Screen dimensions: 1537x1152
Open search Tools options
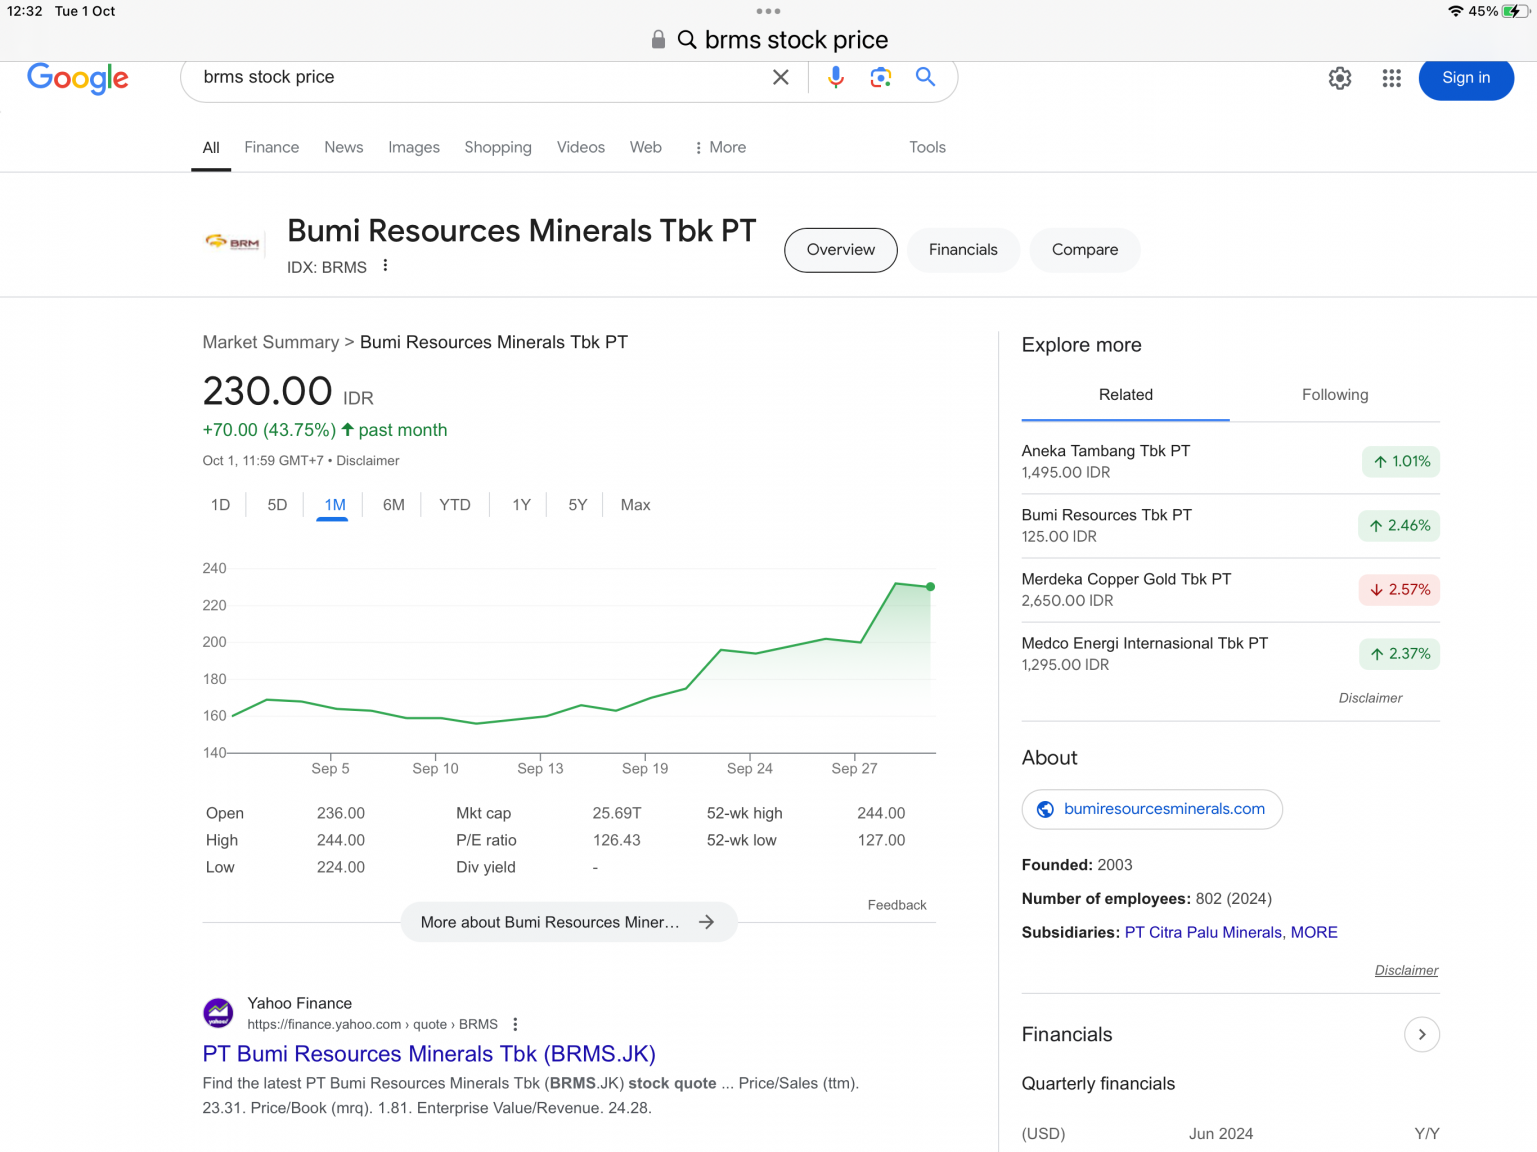[927, 147]
